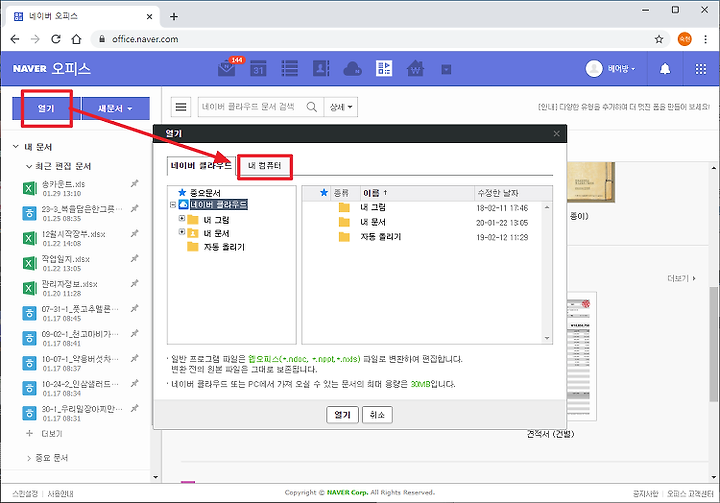
Task: Click file list scrollbar down arrow
Action: click(x=547, y=339)
